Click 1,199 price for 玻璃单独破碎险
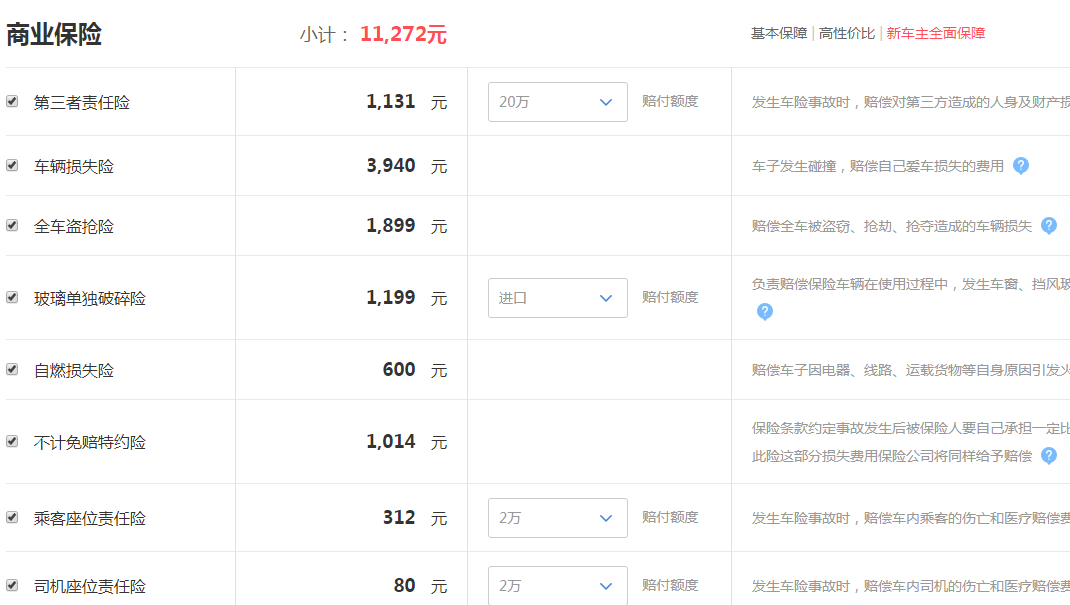Viewport: 1070px width, 605px height. tap(390, 297)
